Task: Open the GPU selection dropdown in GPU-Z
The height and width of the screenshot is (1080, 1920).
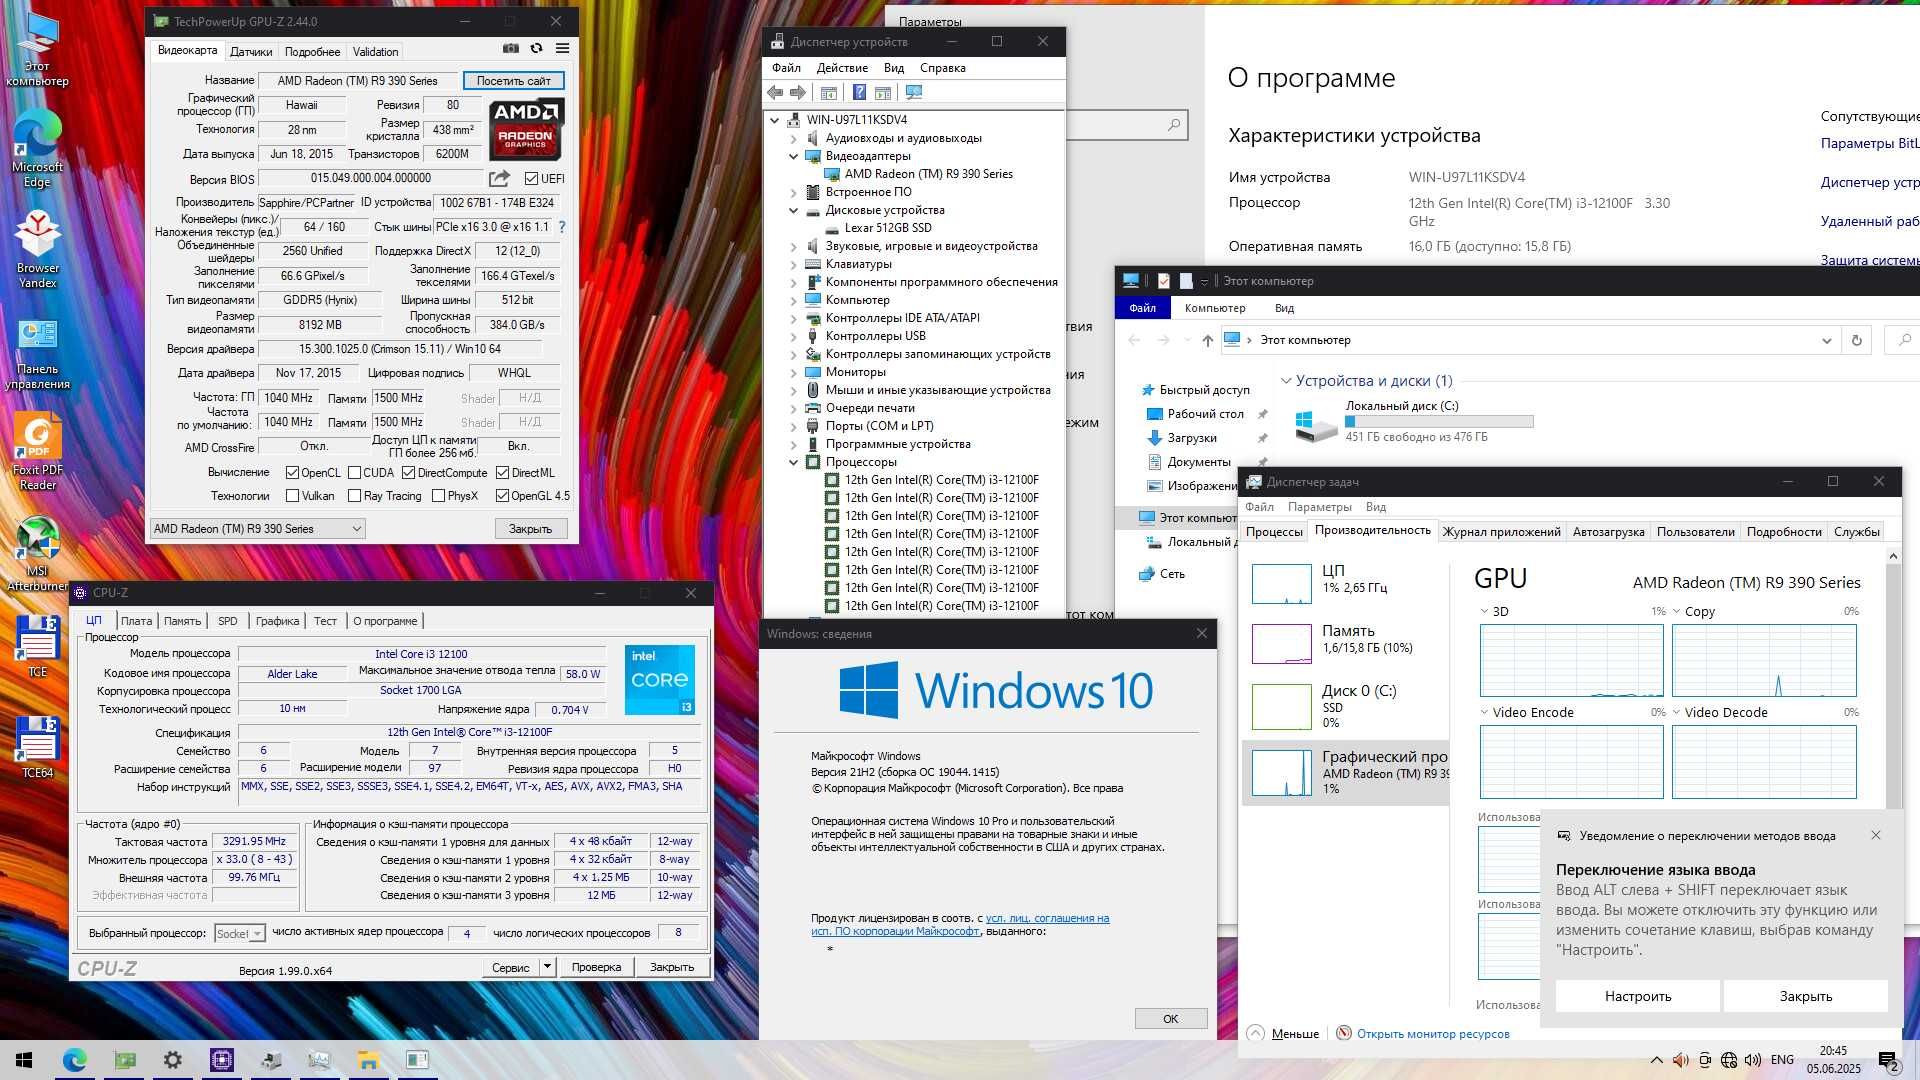Action: tap(258, 529)
